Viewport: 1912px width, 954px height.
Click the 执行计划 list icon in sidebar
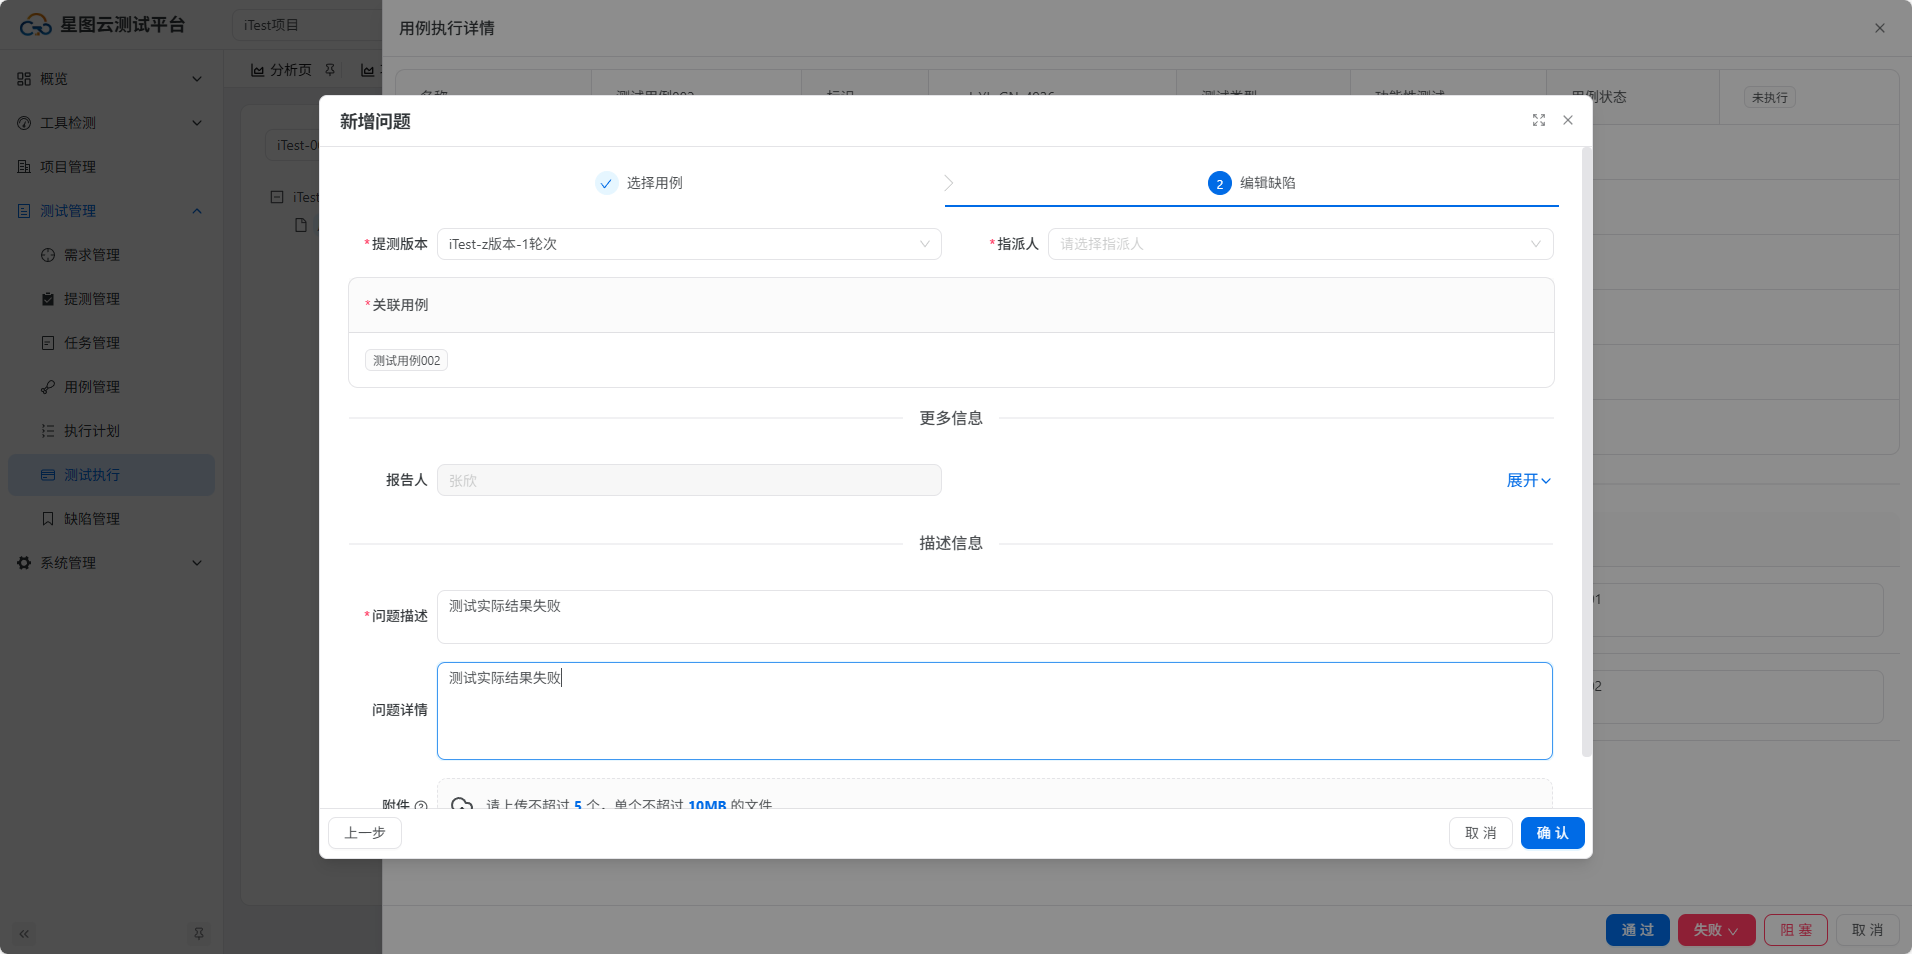[x=48, y=431]
